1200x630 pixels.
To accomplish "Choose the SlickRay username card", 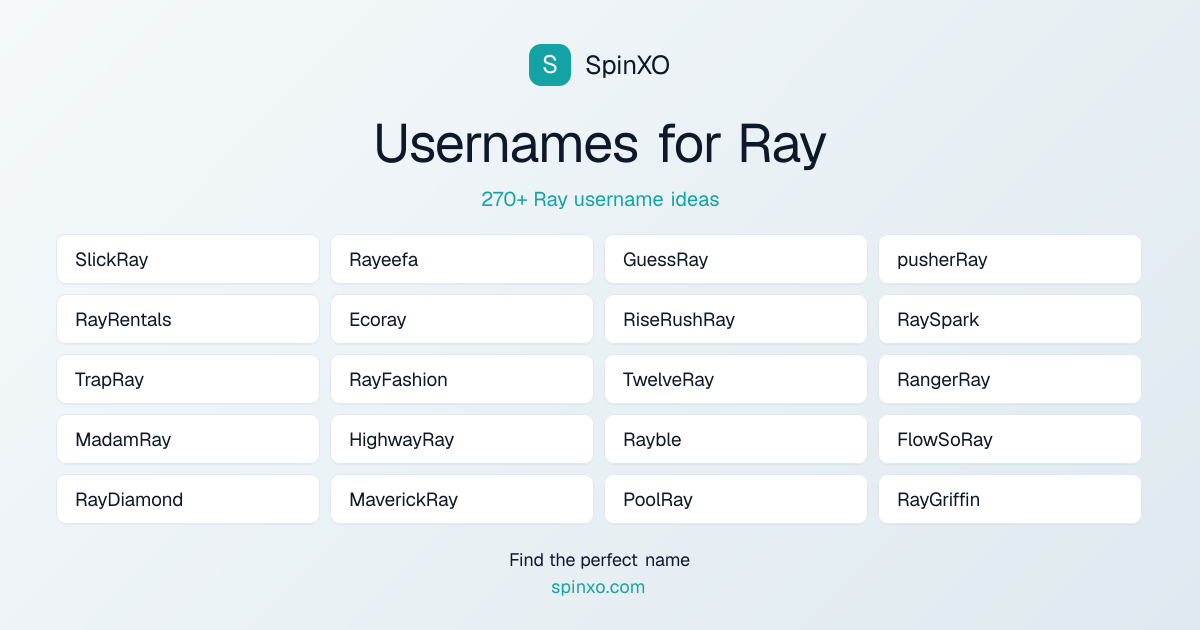I will [x=188, y=259].
